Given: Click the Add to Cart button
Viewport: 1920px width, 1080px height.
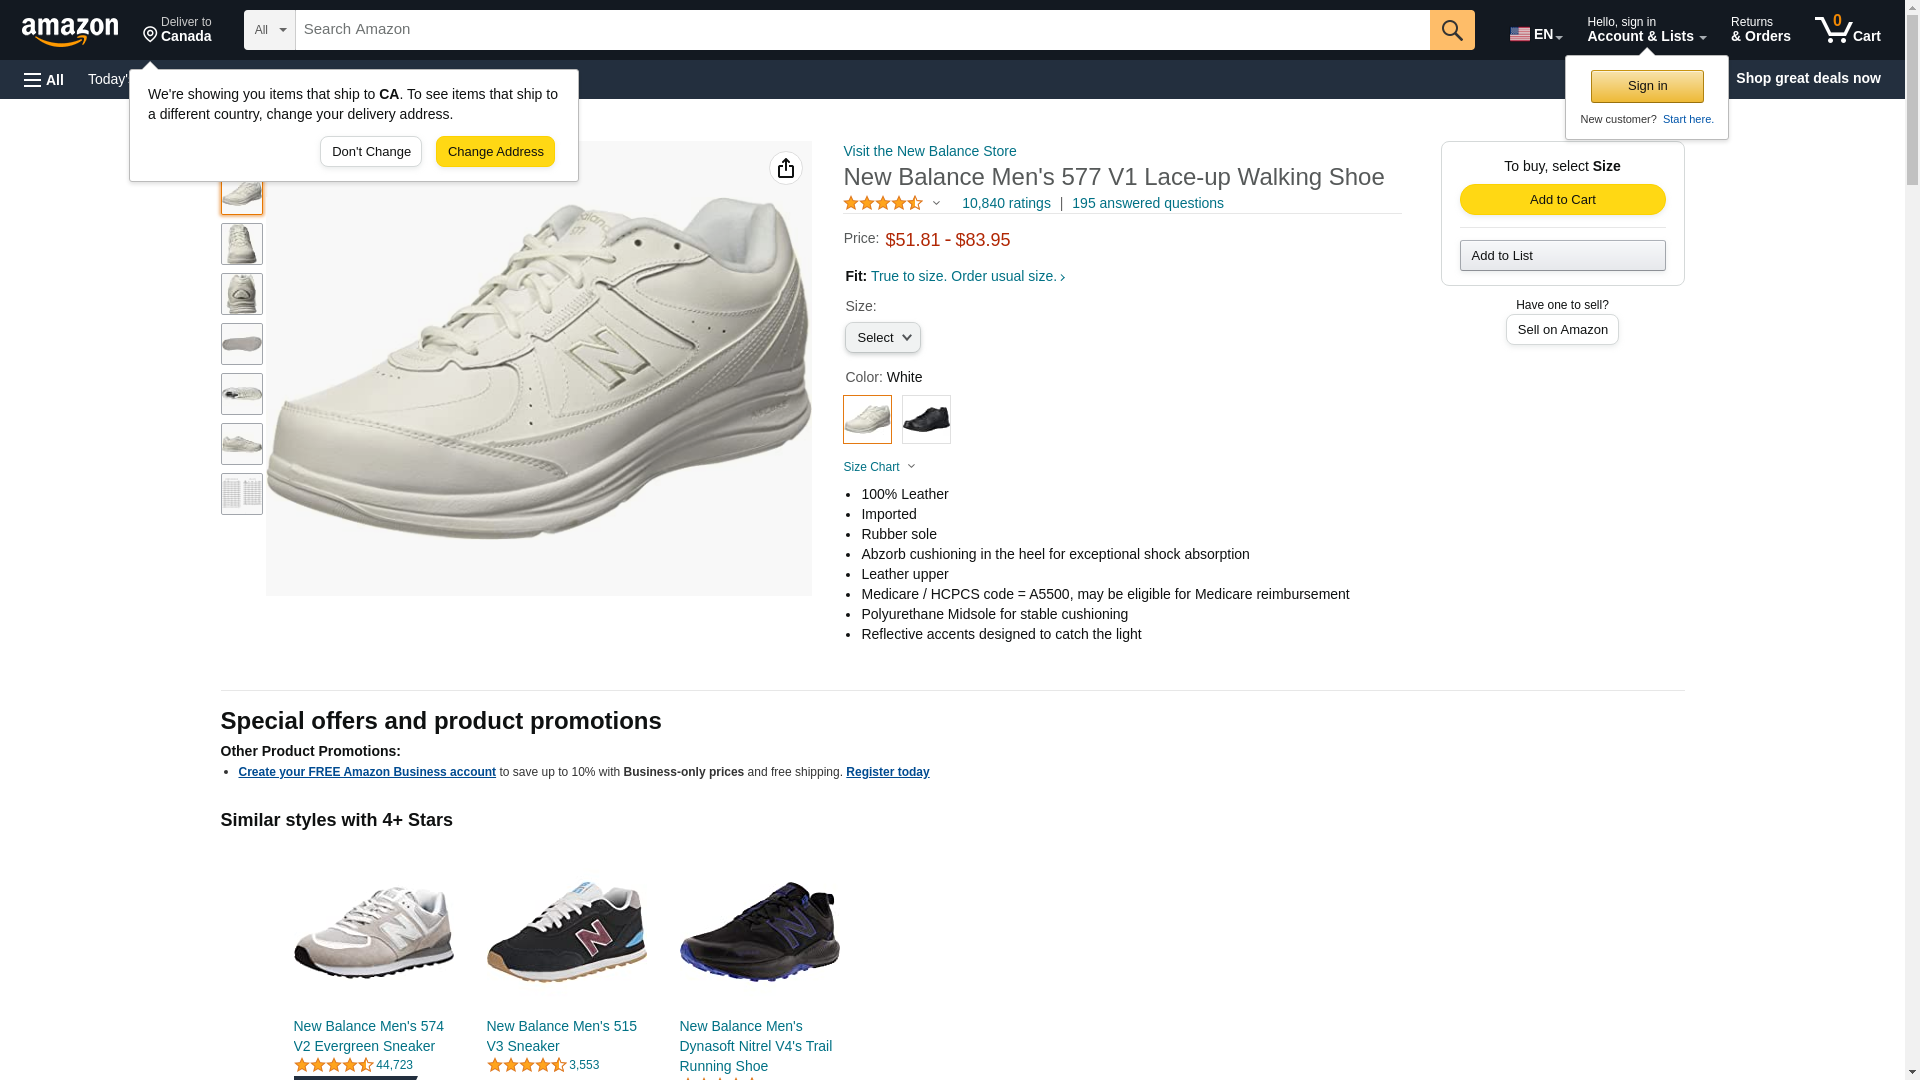Looking at the screenshot, I should point(1562,199).
